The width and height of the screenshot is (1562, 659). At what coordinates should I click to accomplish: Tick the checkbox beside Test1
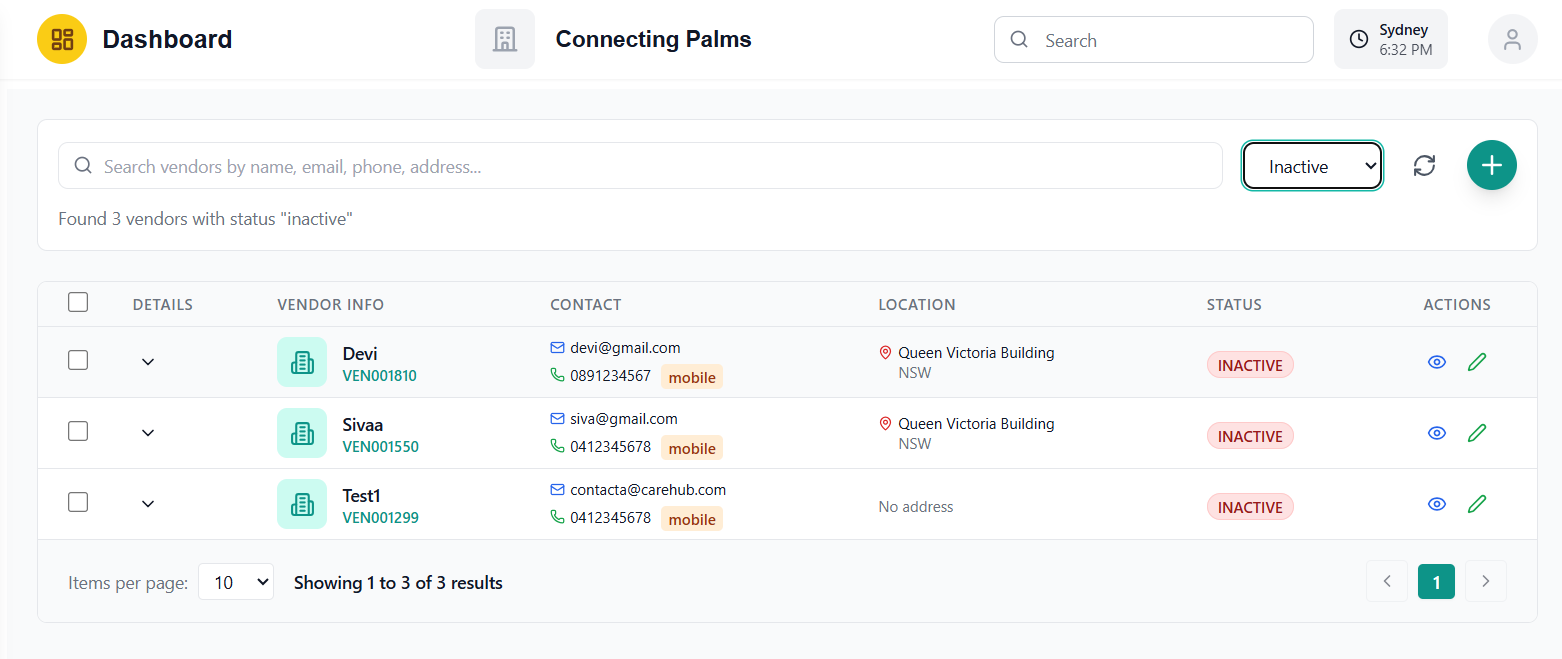pyautogui.click(x=77, y=502)
